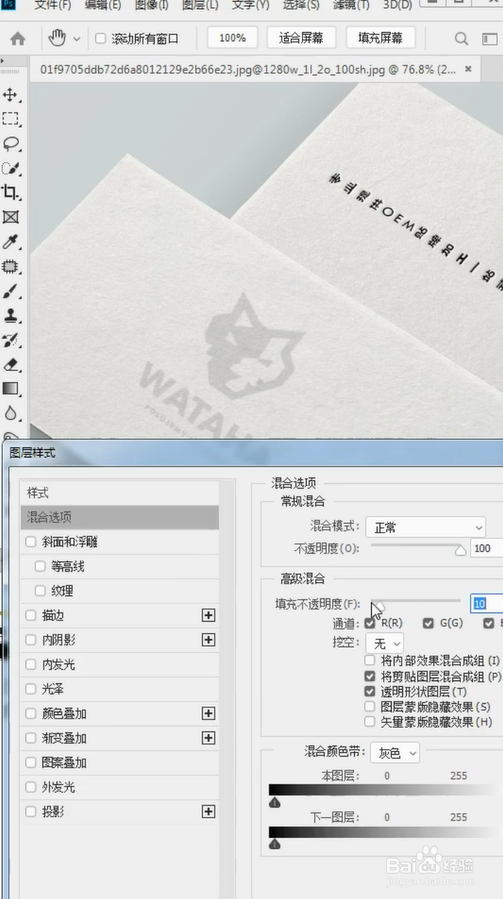Select the Eraser tool
Screen dimensions: 503x899
10,365
